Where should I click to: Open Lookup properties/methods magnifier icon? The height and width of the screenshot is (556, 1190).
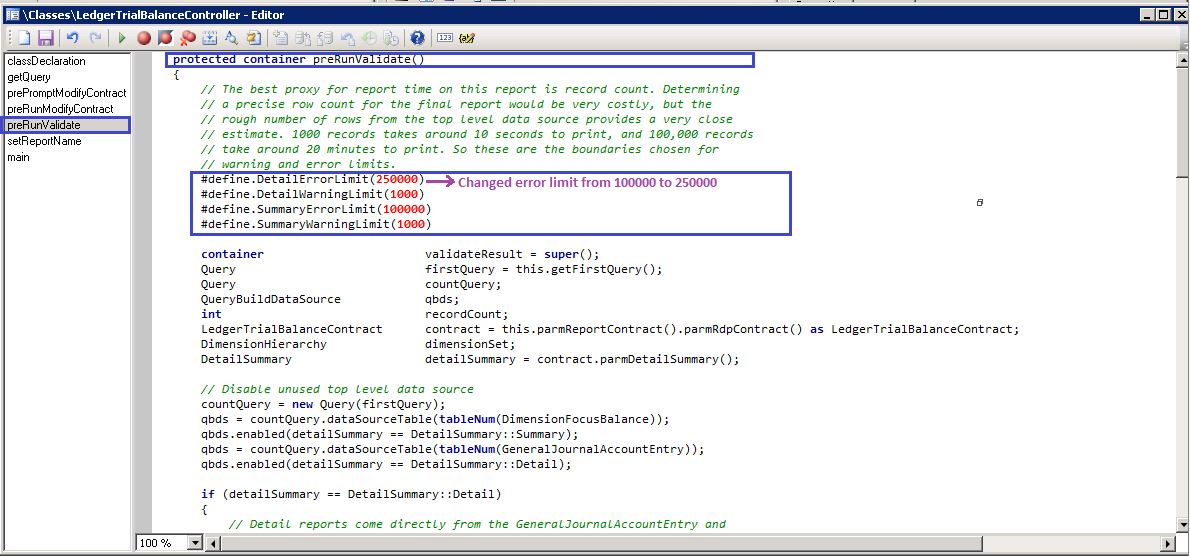pos(231,38)
